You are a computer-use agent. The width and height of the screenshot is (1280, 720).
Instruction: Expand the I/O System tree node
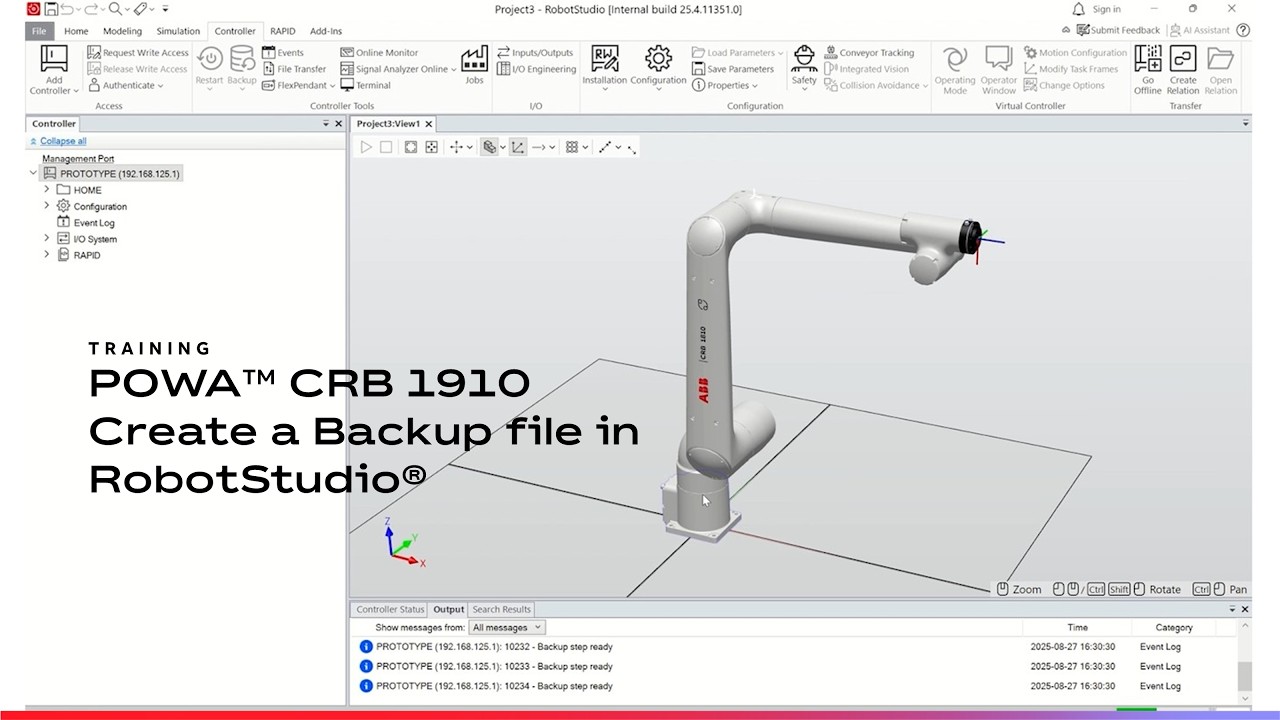46,238
